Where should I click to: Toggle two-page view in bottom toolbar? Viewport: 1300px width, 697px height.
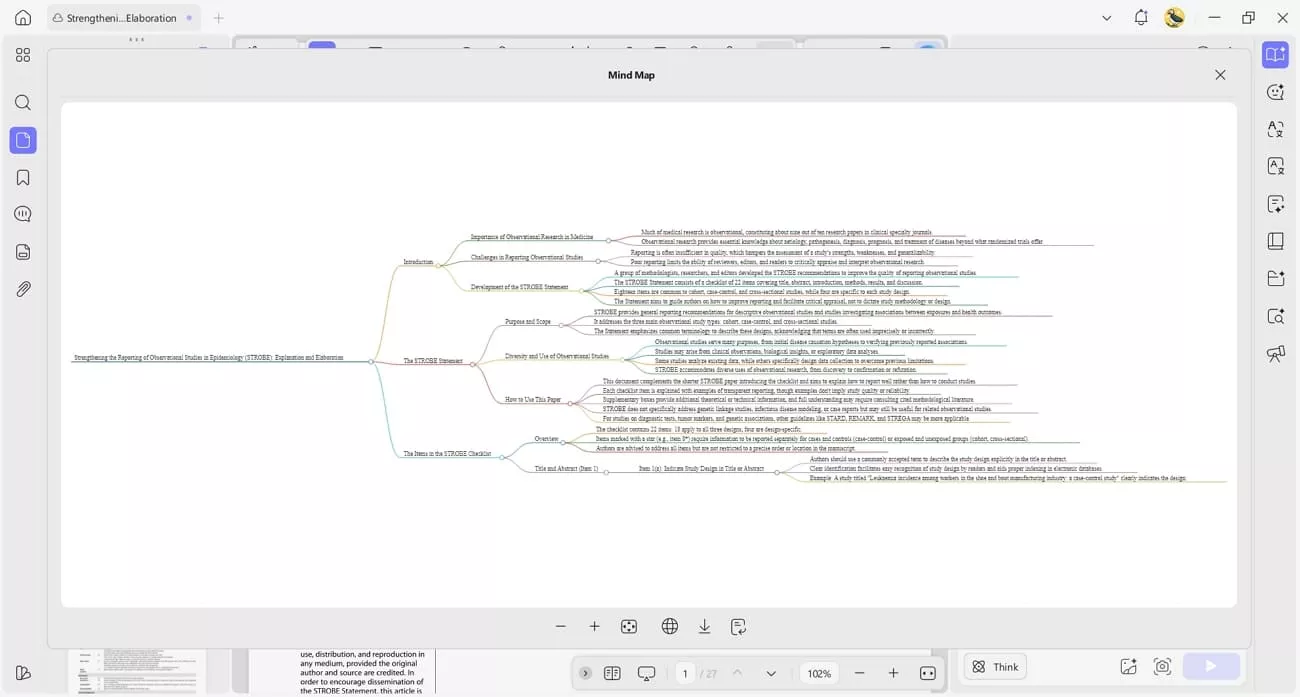612,673
